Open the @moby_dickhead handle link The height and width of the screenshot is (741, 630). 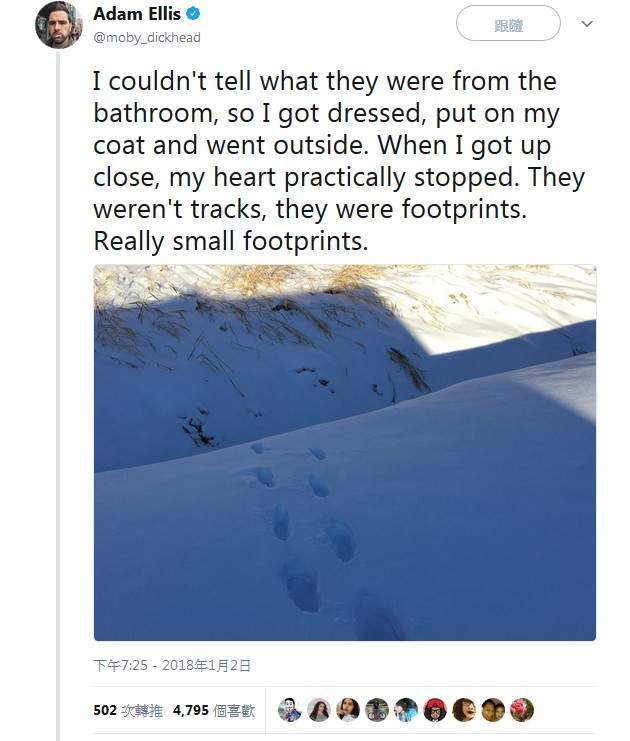[x=147, y=37]
